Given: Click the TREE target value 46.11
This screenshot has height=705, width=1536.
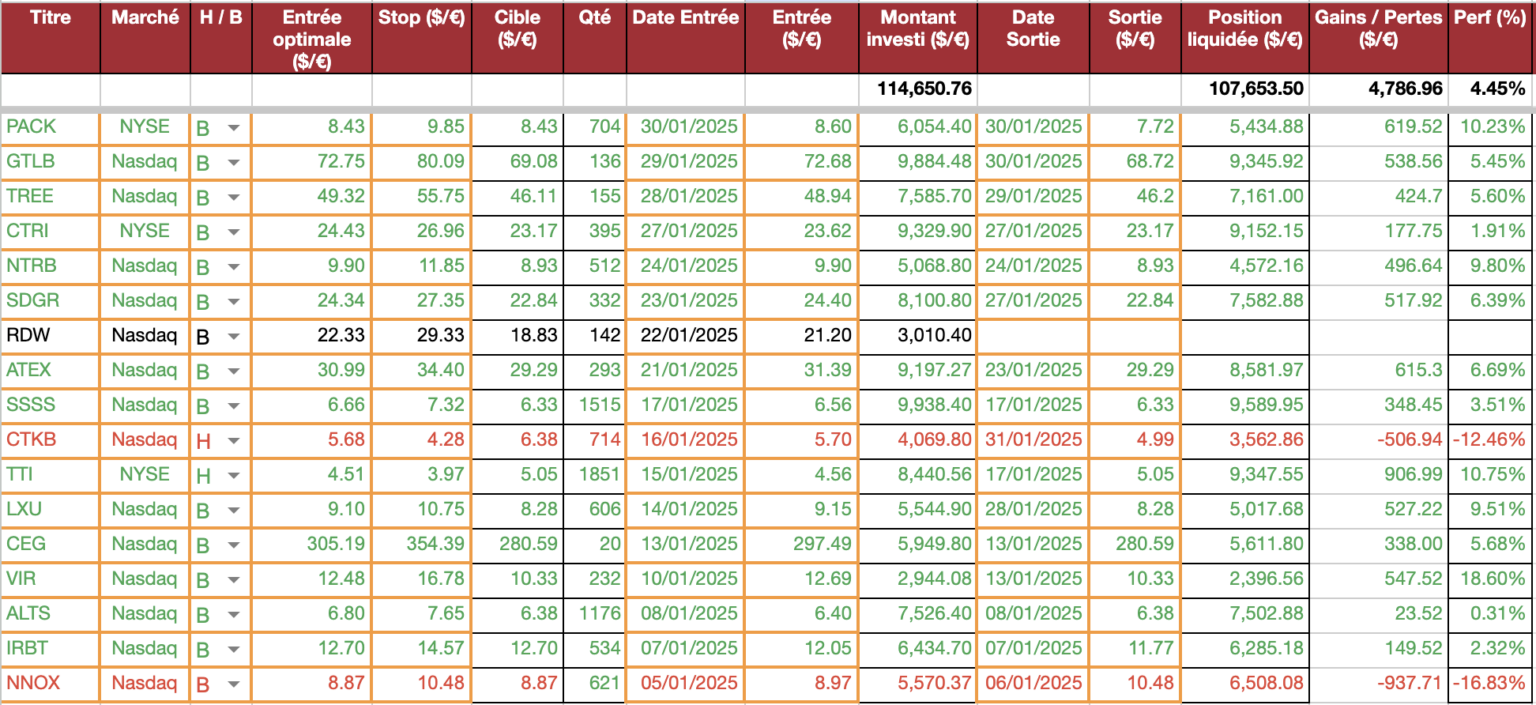Looking at the screenshot, I should 517,196.
